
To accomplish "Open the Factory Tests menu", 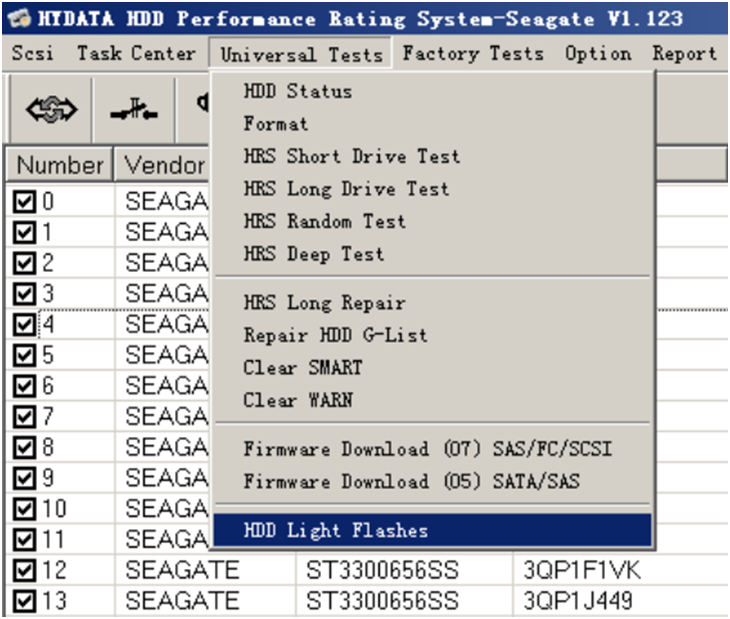I will pos(473,54).
